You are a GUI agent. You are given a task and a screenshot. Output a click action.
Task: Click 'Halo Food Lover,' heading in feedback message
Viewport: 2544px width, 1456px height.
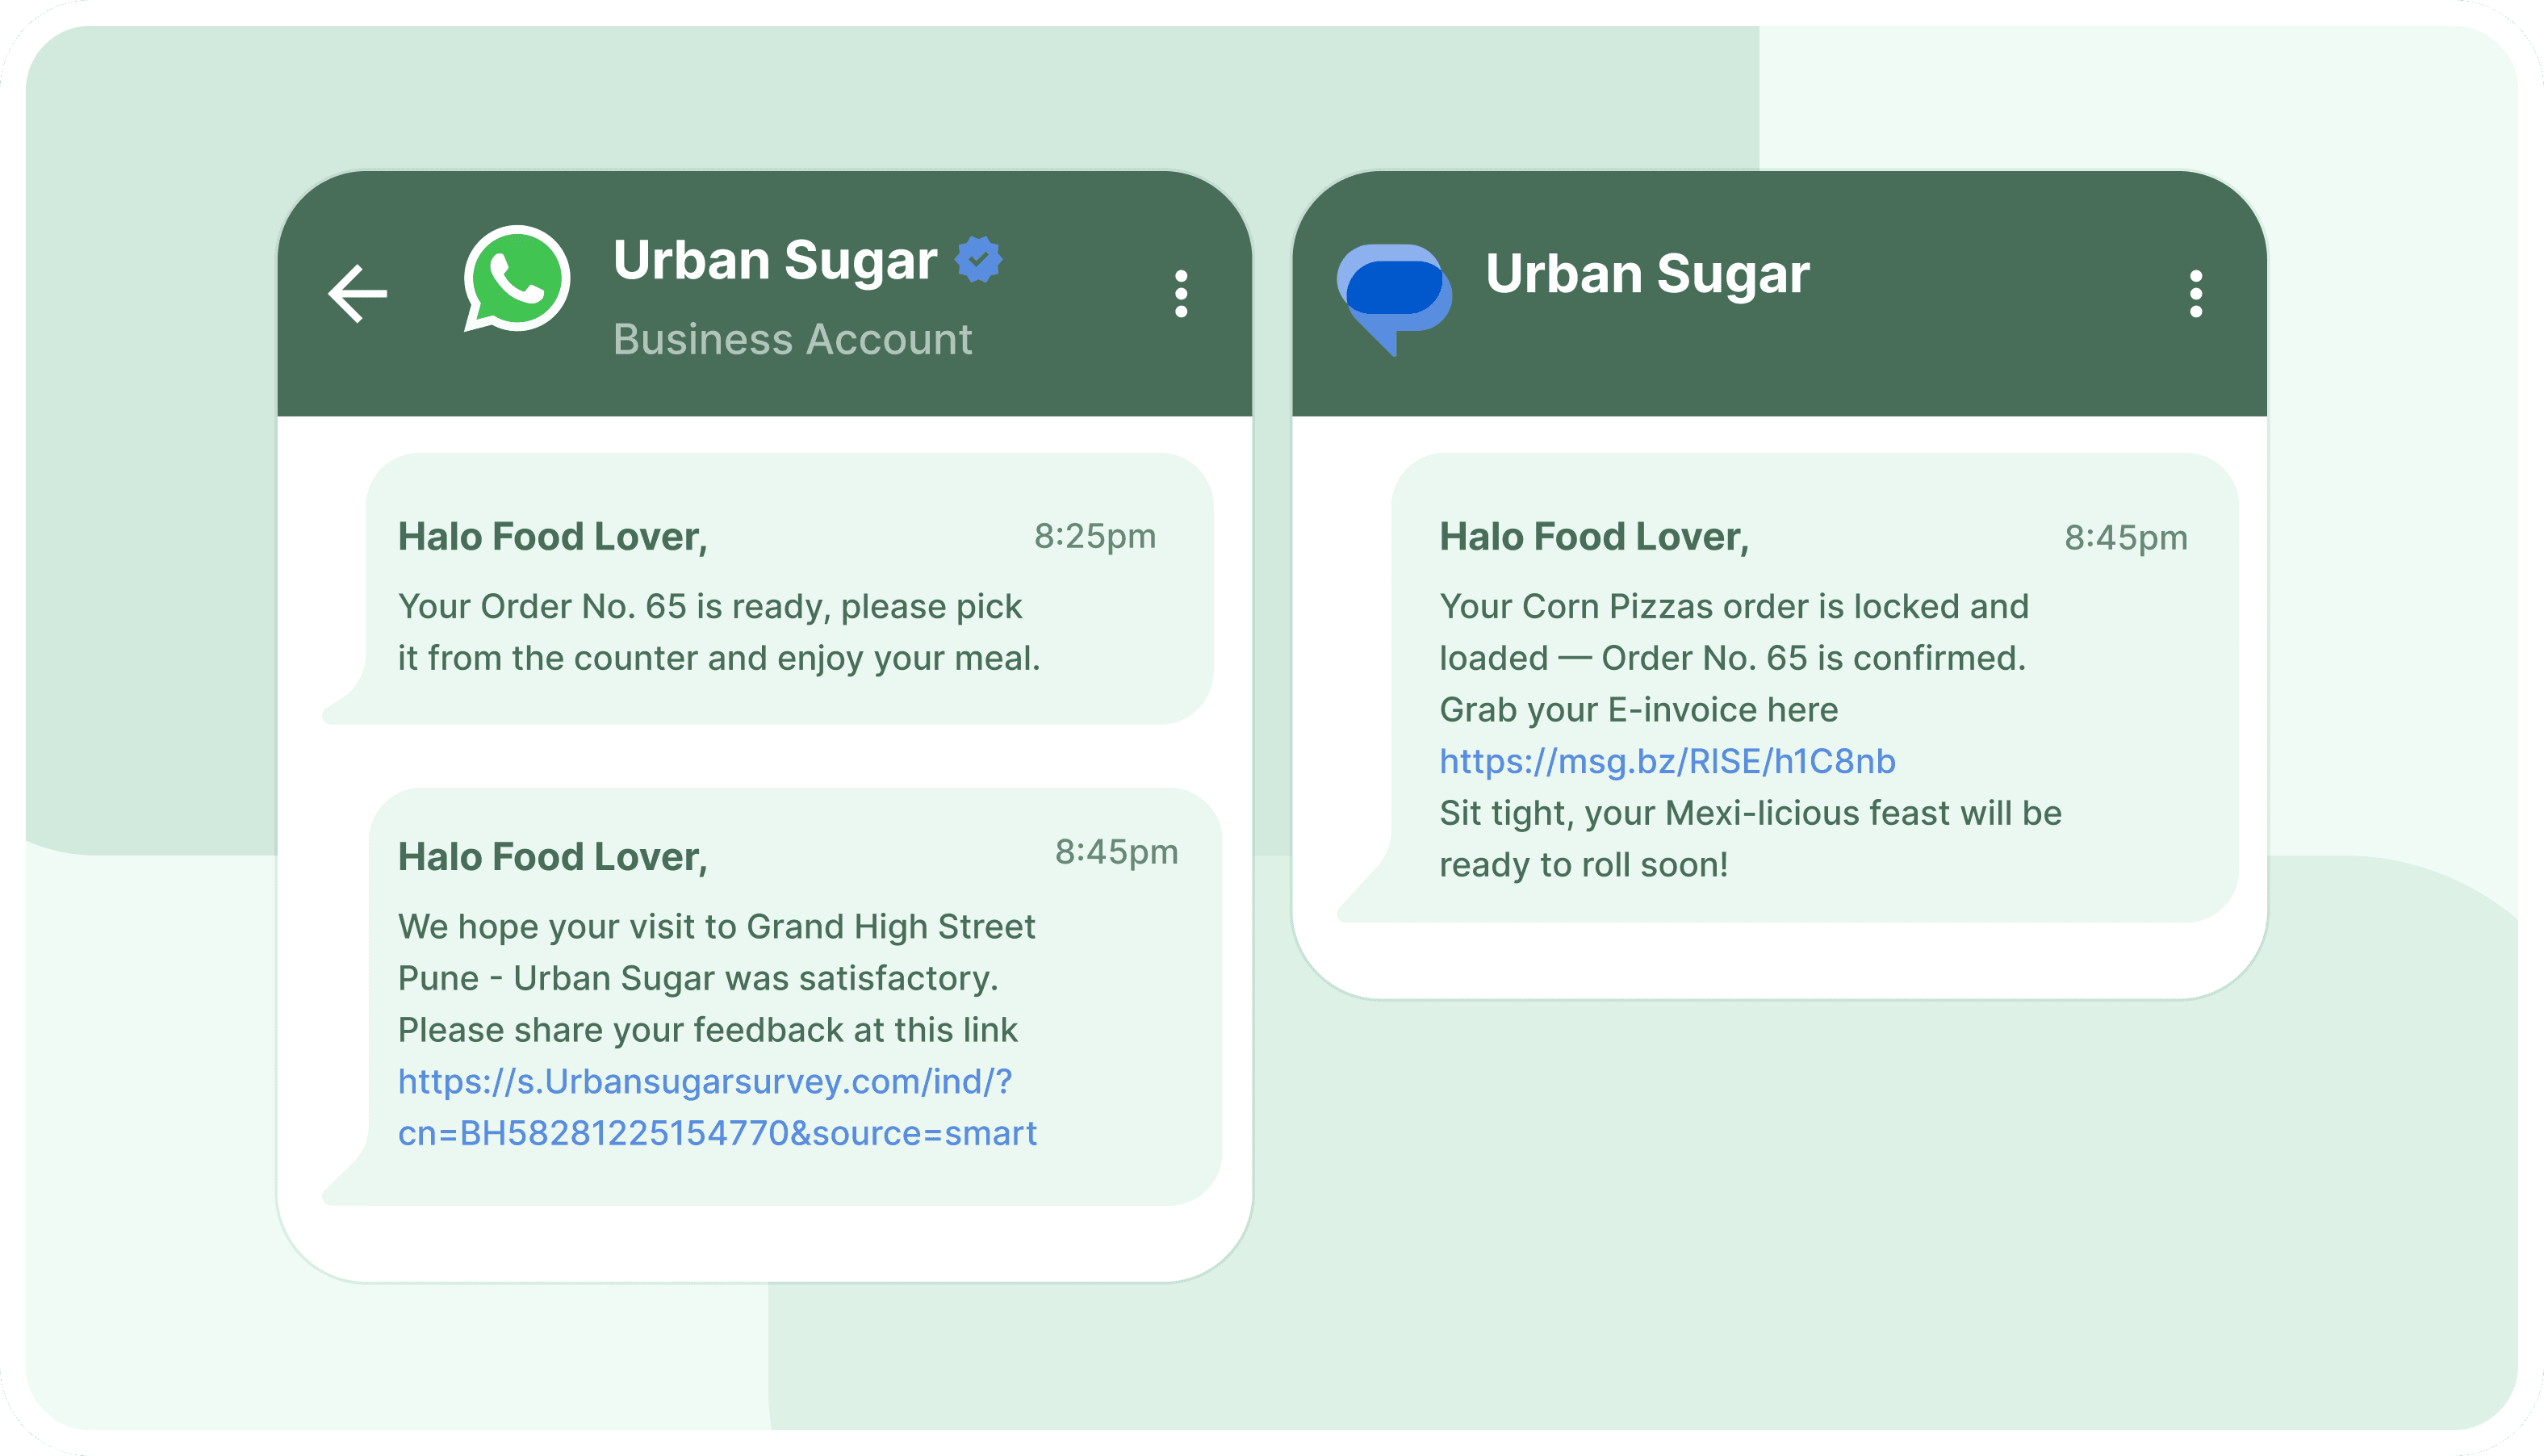[552, 857]
